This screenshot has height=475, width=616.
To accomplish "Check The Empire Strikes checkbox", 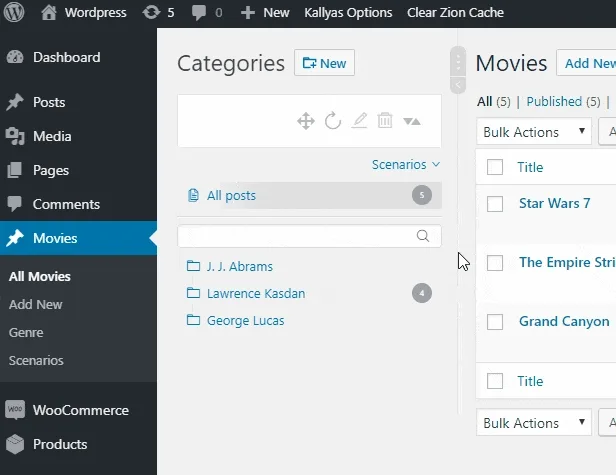I will 495,263.
